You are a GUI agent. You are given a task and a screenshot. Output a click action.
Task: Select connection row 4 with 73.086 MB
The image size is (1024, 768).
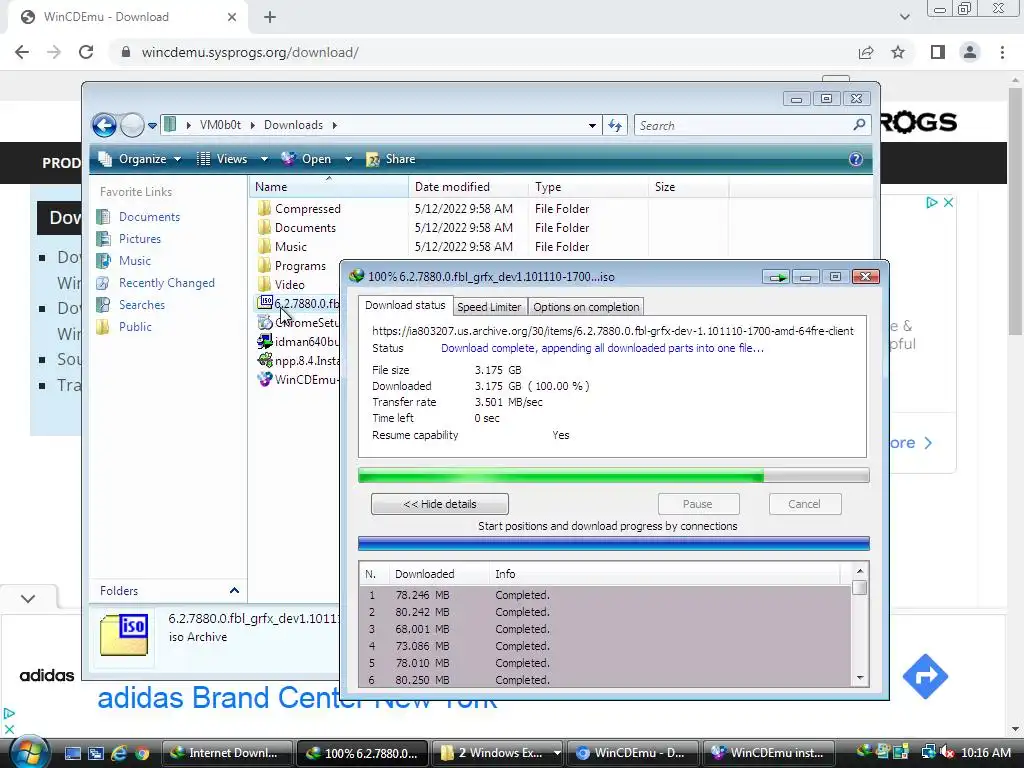(605, 646)
